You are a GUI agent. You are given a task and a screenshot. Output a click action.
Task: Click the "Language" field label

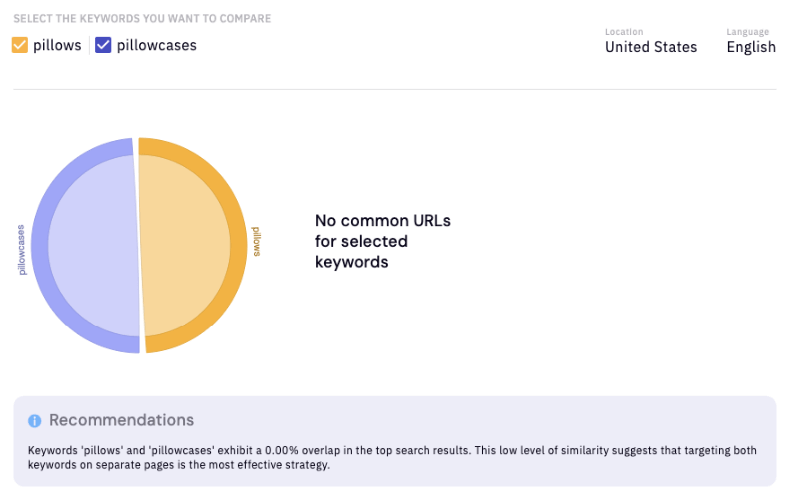coord(748,32)
